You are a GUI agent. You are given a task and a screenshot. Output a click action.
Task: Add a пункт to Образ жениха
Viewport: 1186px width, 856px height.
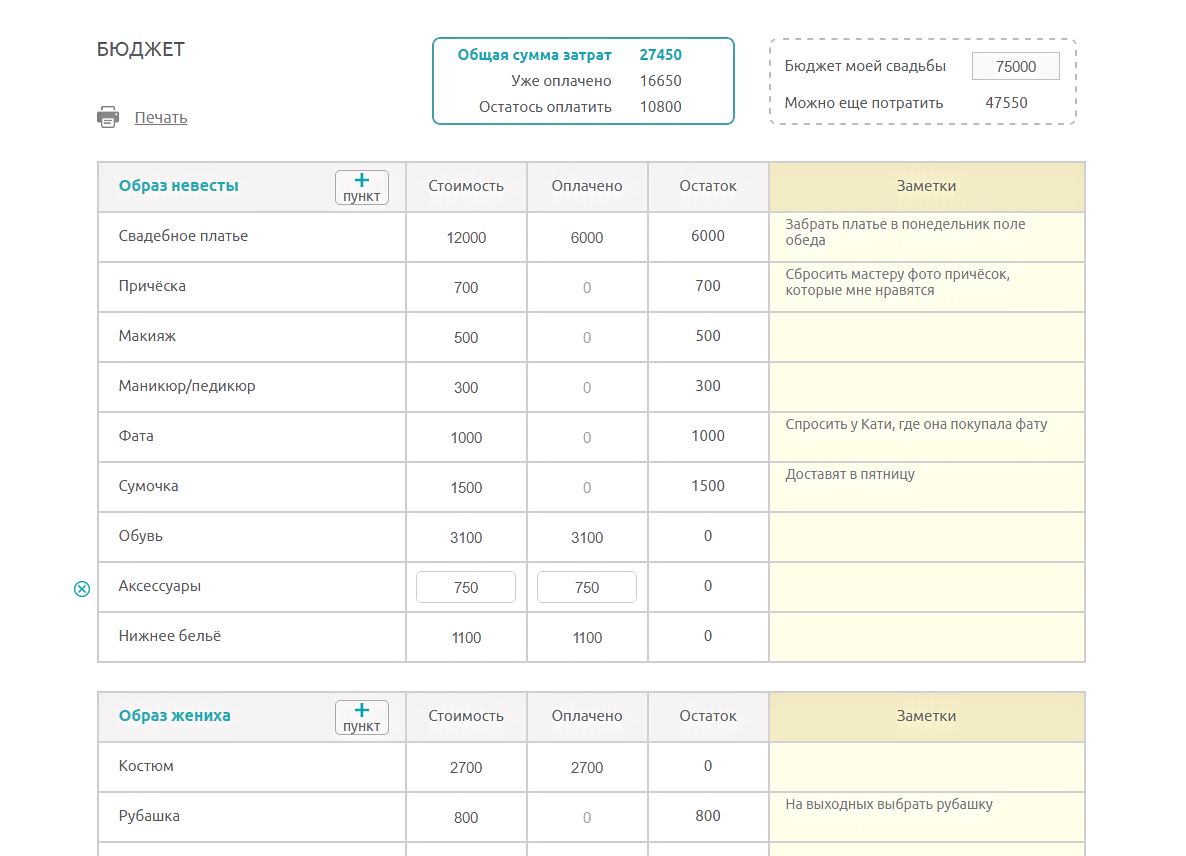(x=362, y=718)
